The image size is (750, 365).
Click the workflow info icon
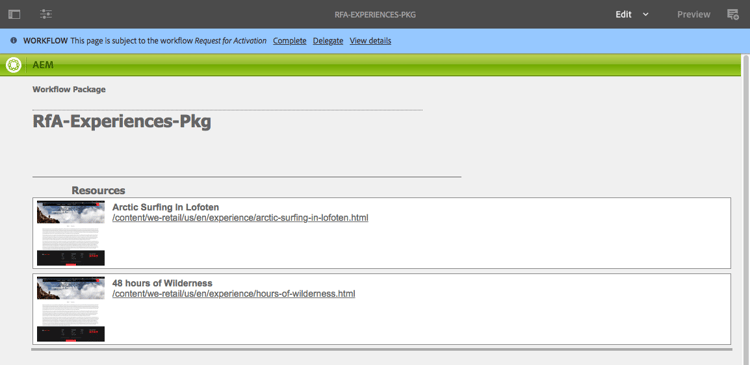click(13, 41)
